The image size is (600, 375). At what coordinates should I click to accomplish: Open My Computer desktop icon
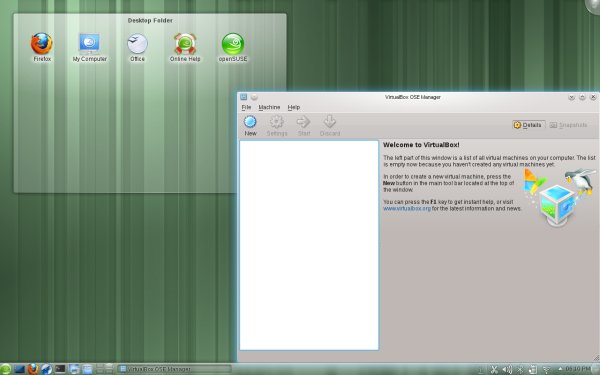point(90,47)
